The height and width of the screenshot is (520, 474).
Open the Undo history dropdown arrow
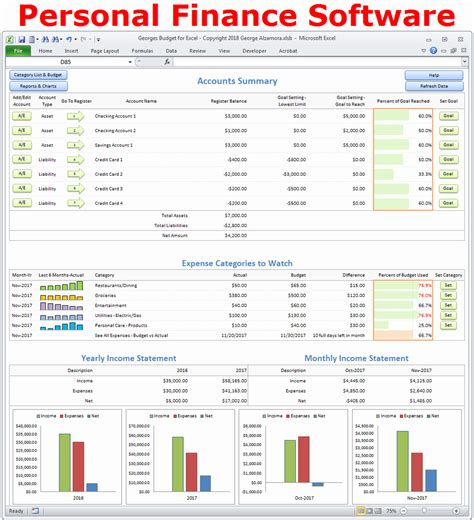pos(76,40)
